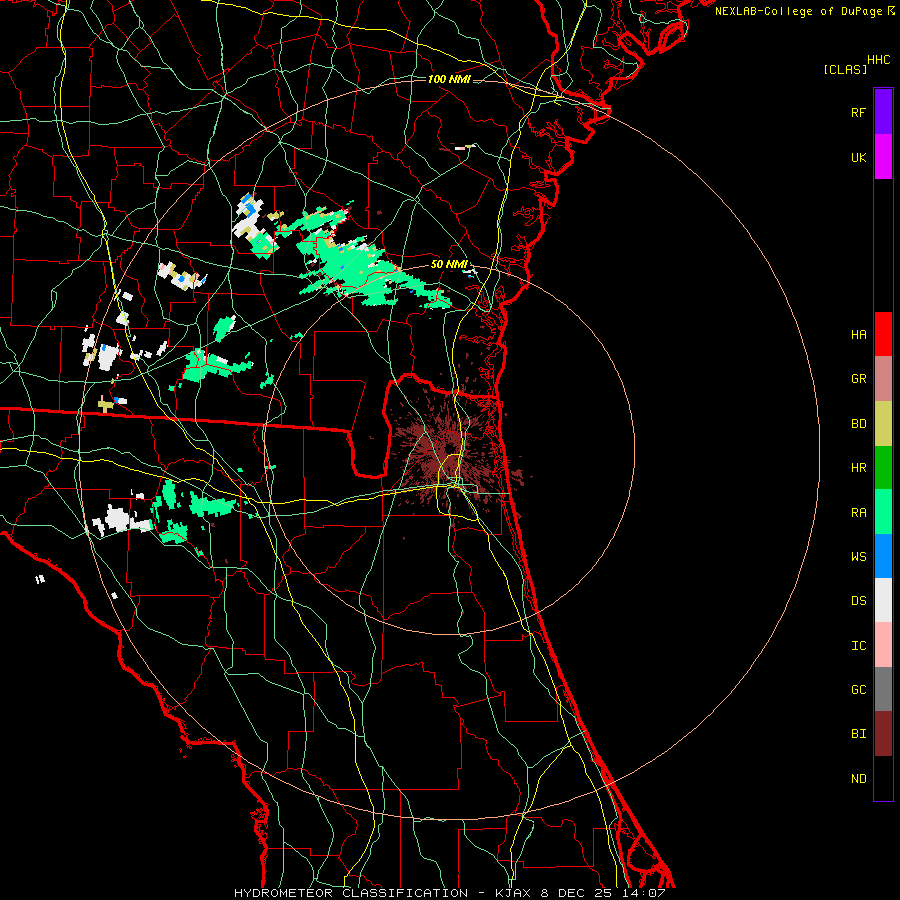Click the HA legend label

[858, 334]
